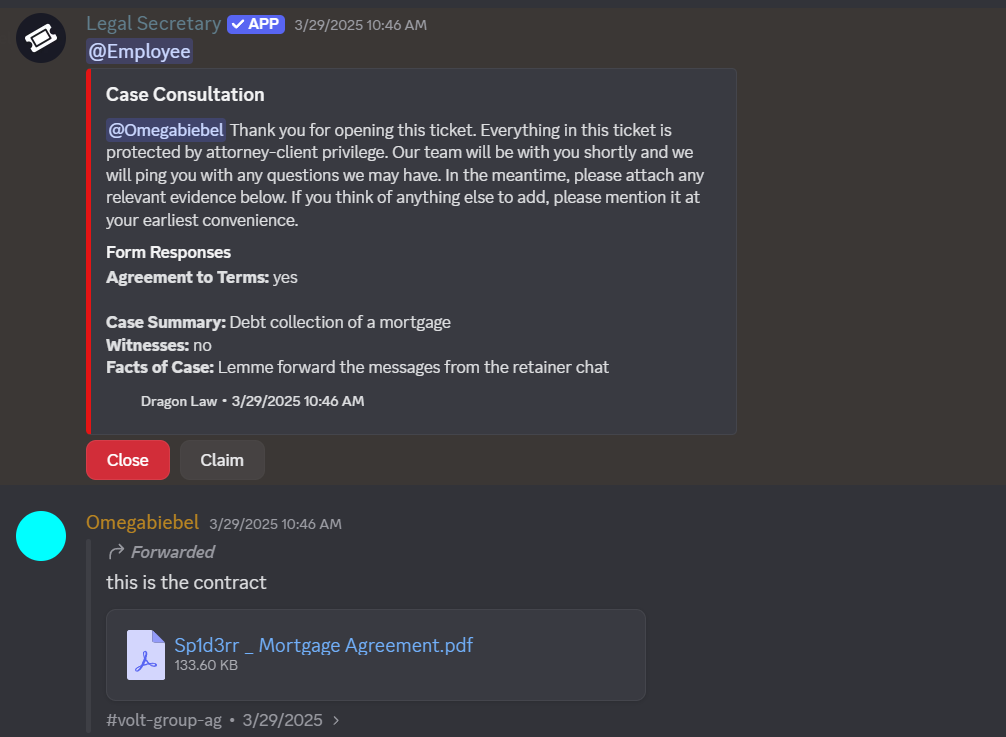Click the Legal Secretary ticket avatar icon

(41, 38)
